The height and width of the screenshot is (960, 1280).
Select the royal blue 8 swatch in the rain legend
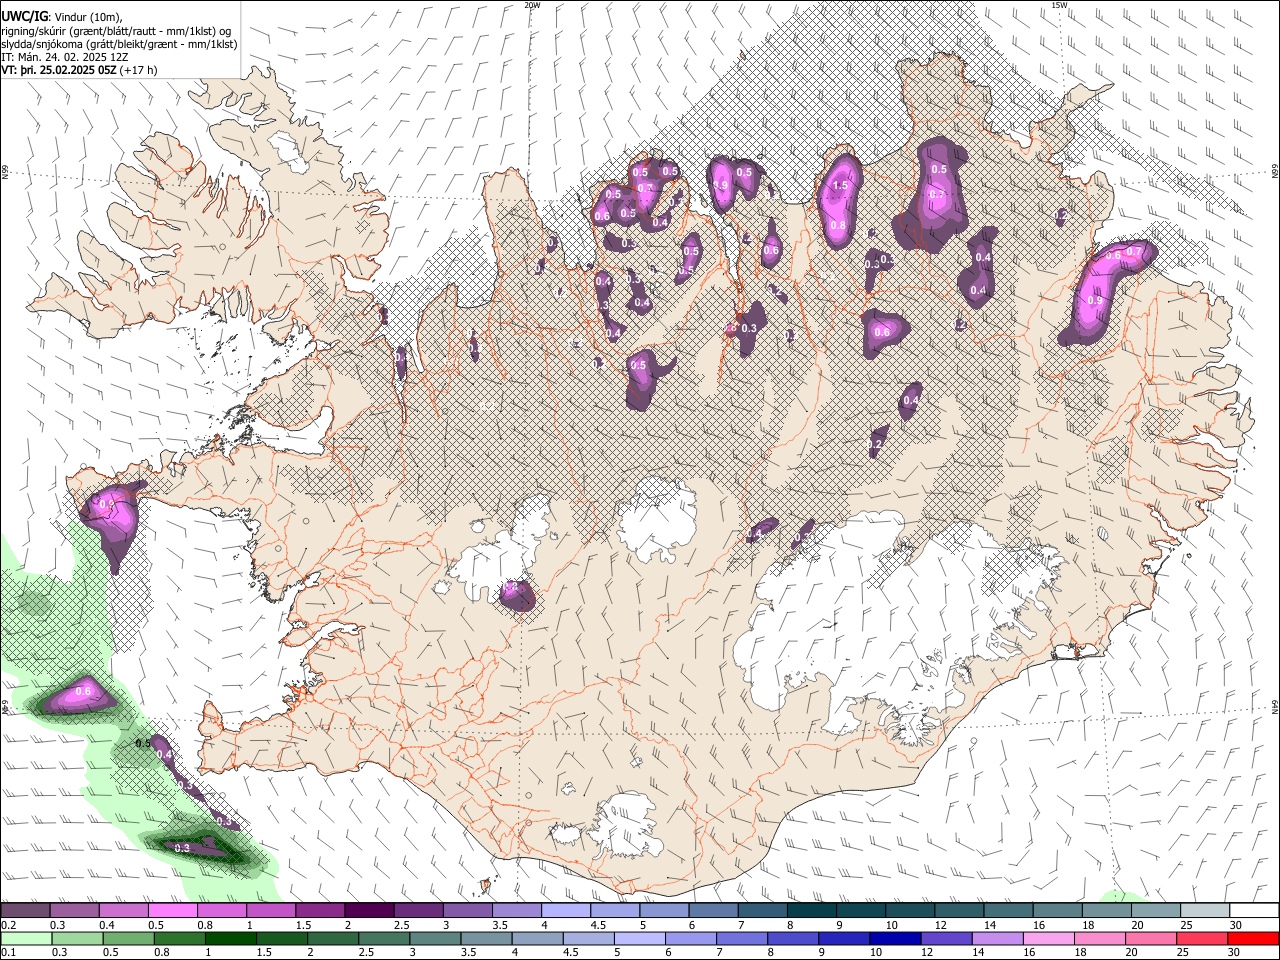(793, 939)
